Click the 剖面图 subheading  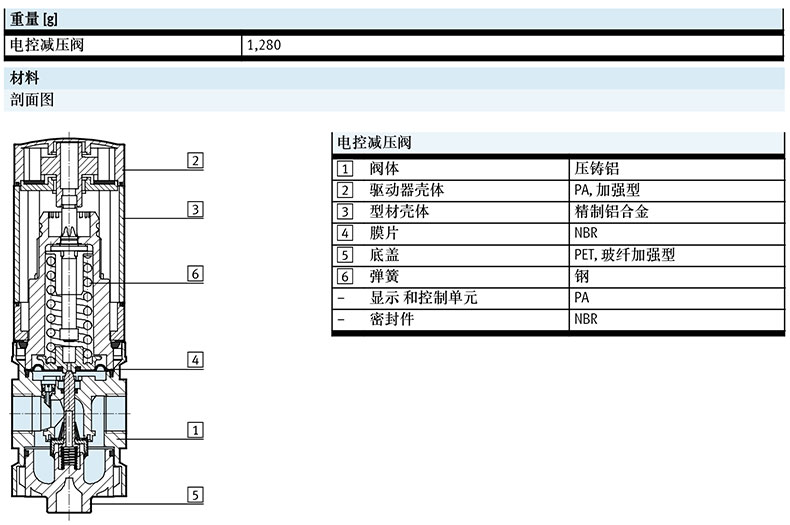pos(31,99)
